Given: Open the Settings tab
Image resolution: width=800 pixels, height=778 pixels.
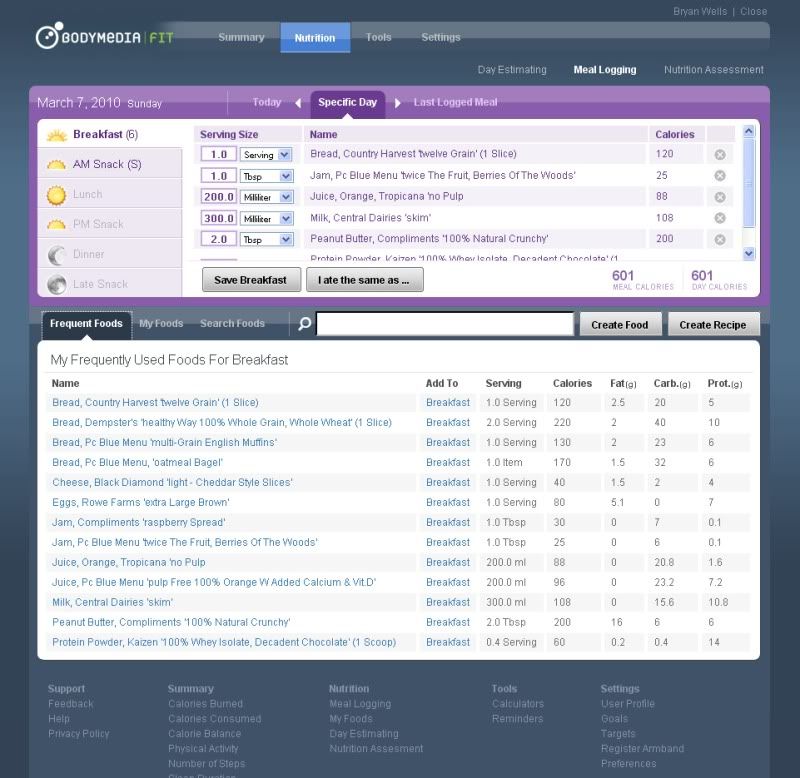Looking at the screenshot, I should pos(441,37).
